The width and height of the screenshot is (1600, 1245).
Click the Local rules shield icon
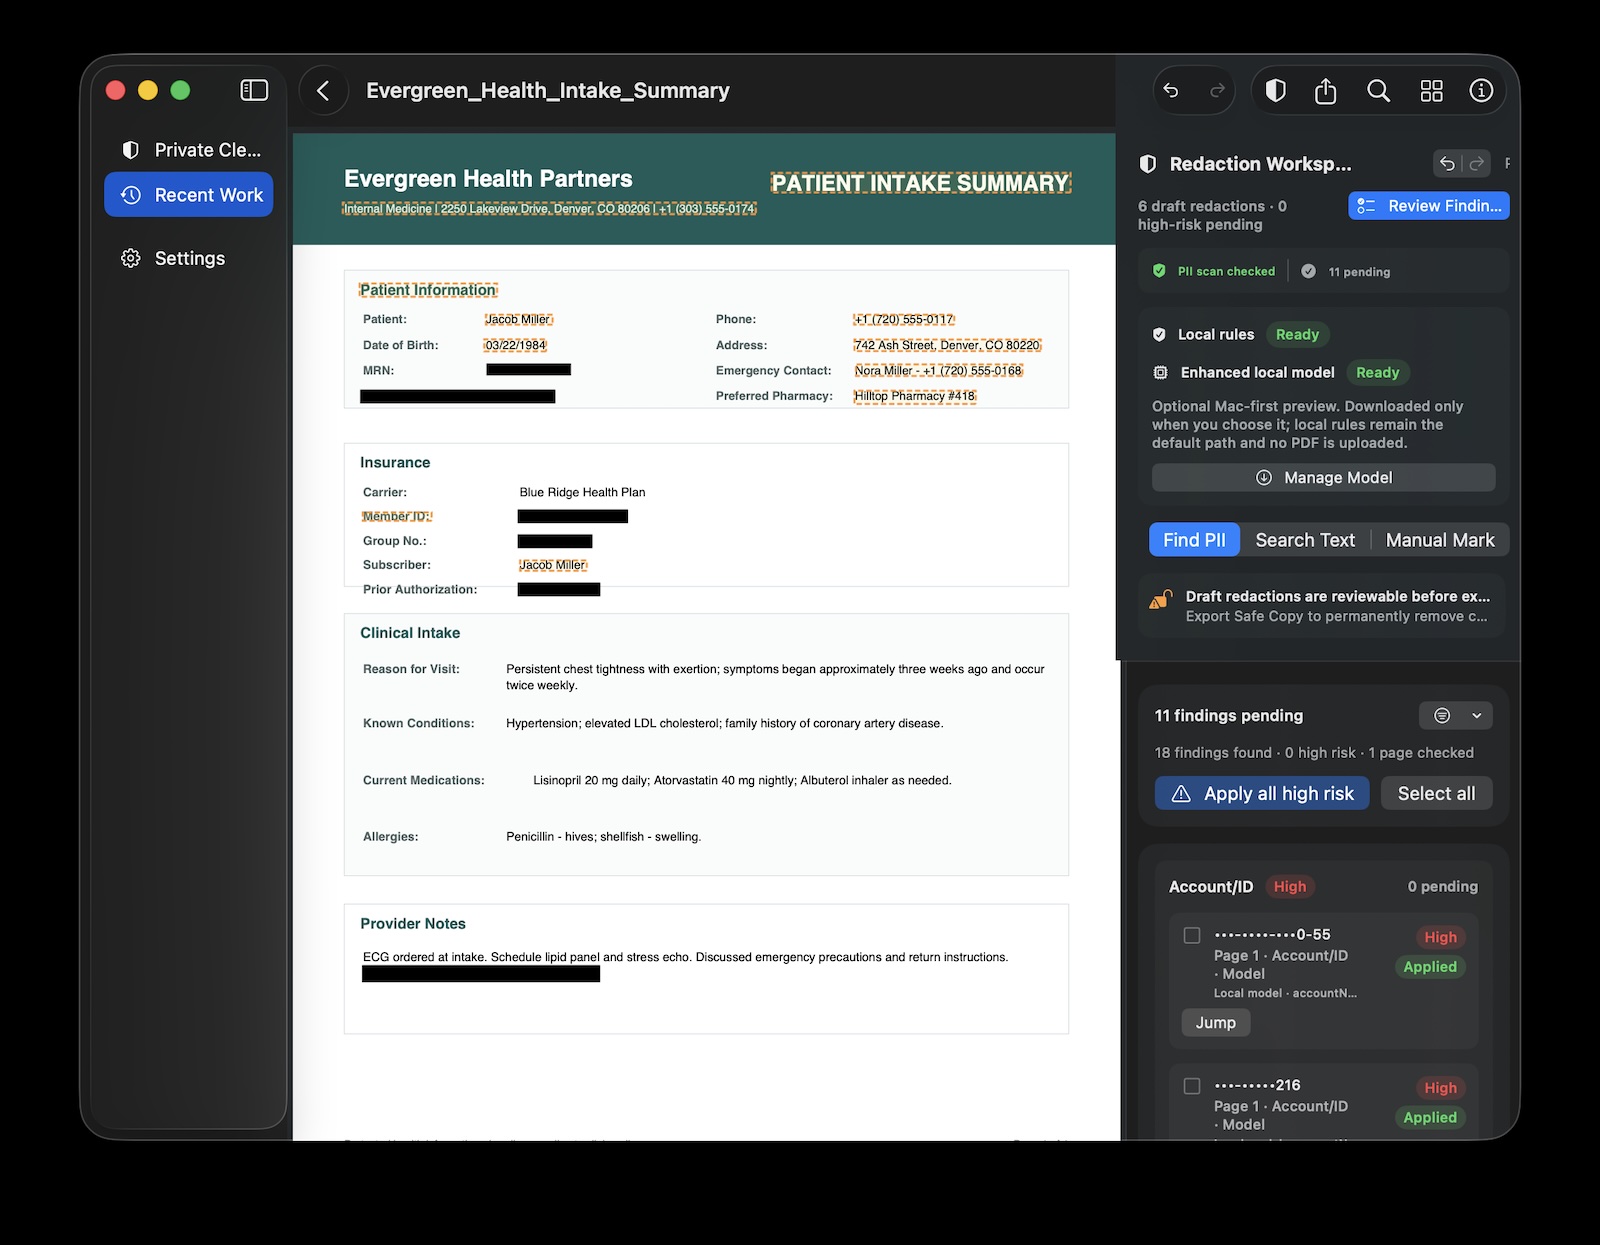tap(1159, 334)
